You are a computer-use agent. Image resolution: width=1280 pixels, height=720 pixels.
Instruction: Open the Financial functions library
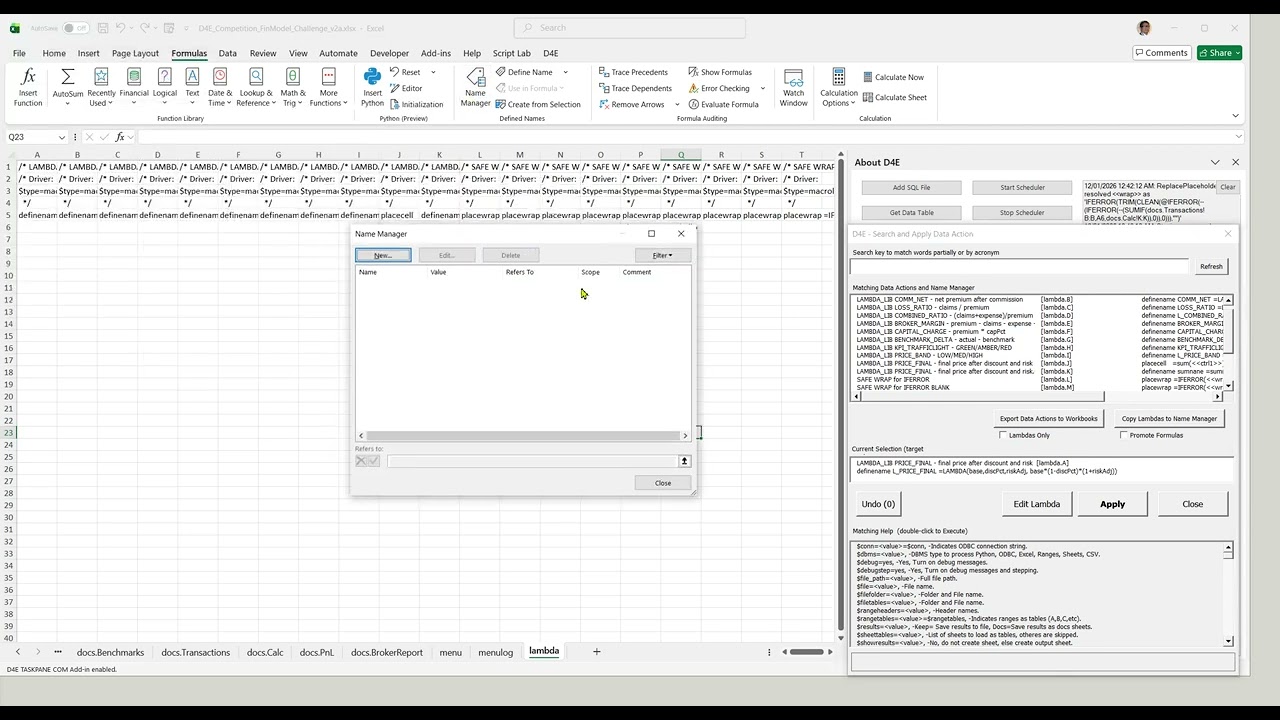coord(134,87)
